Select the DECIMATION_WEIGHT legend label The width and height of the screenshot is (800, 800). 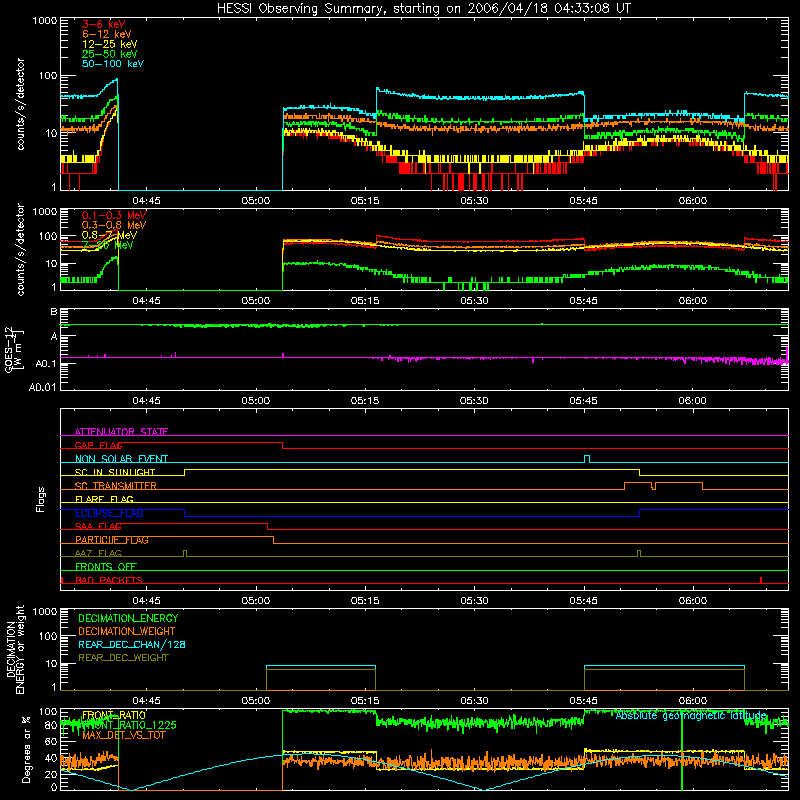tap(127, 631)
